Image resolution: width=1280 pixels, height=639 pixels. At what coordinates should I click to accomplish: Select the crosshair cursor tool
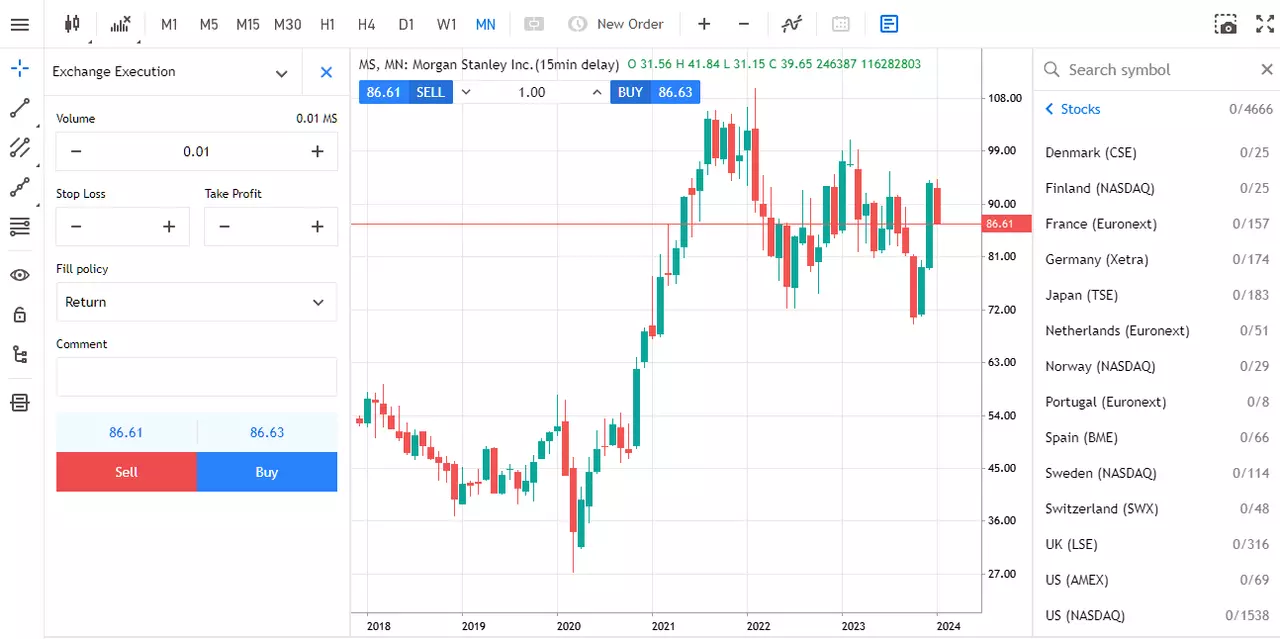(20, 69)
